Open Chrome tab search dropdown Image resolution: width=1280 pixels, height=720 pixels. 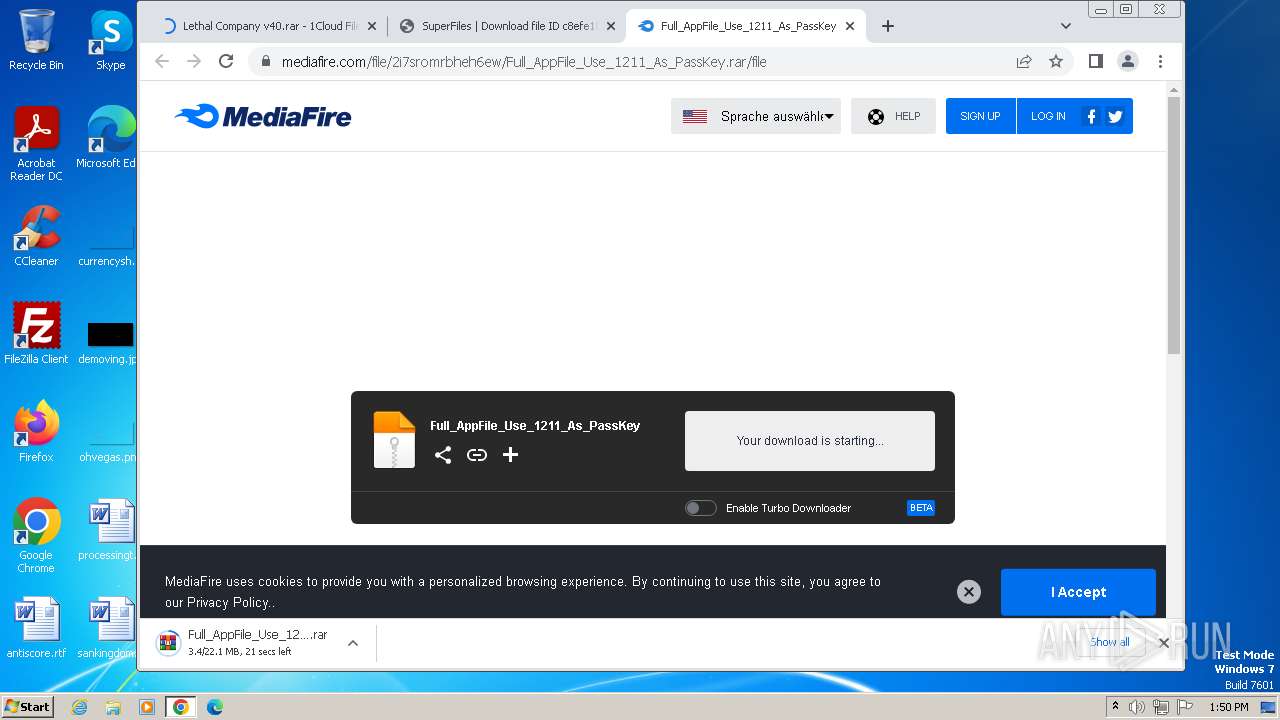tap(1066, 26)
